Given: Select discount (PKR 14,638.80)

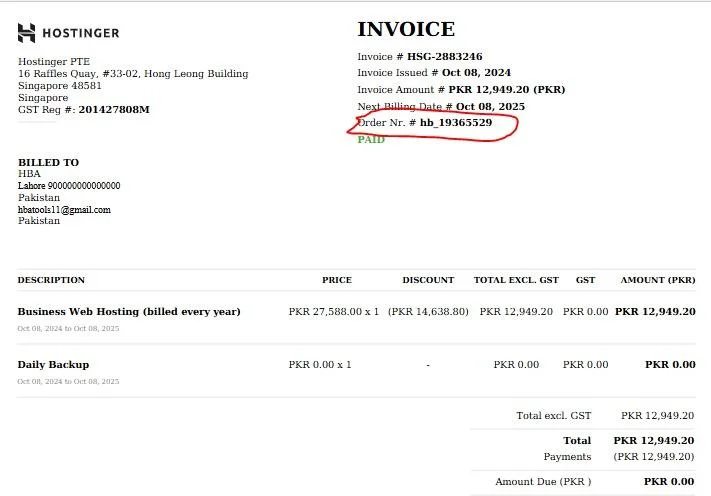Looking at the screenshot, I should click(428, 312).
